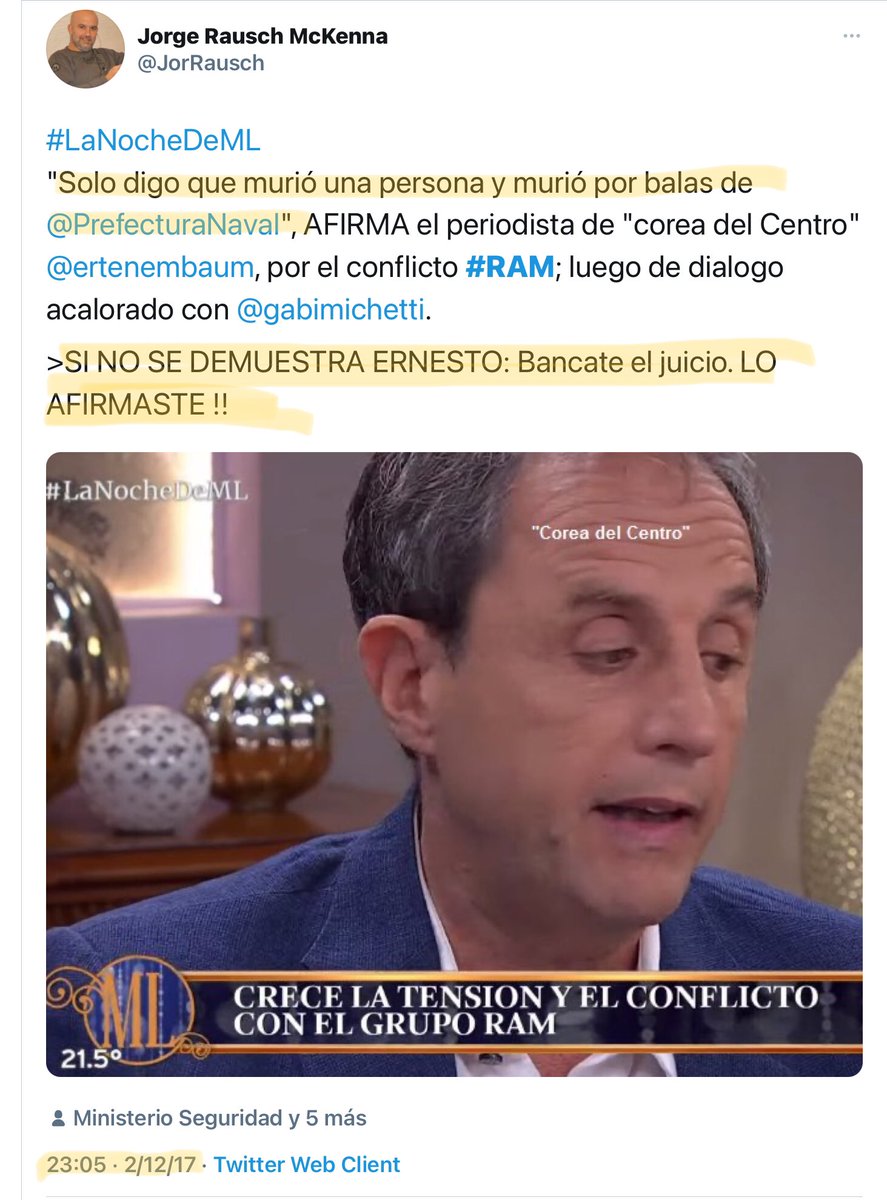Open the tweet's three-dot more options menu
This screenshot has height=1200, width=887.
[850, 36]
